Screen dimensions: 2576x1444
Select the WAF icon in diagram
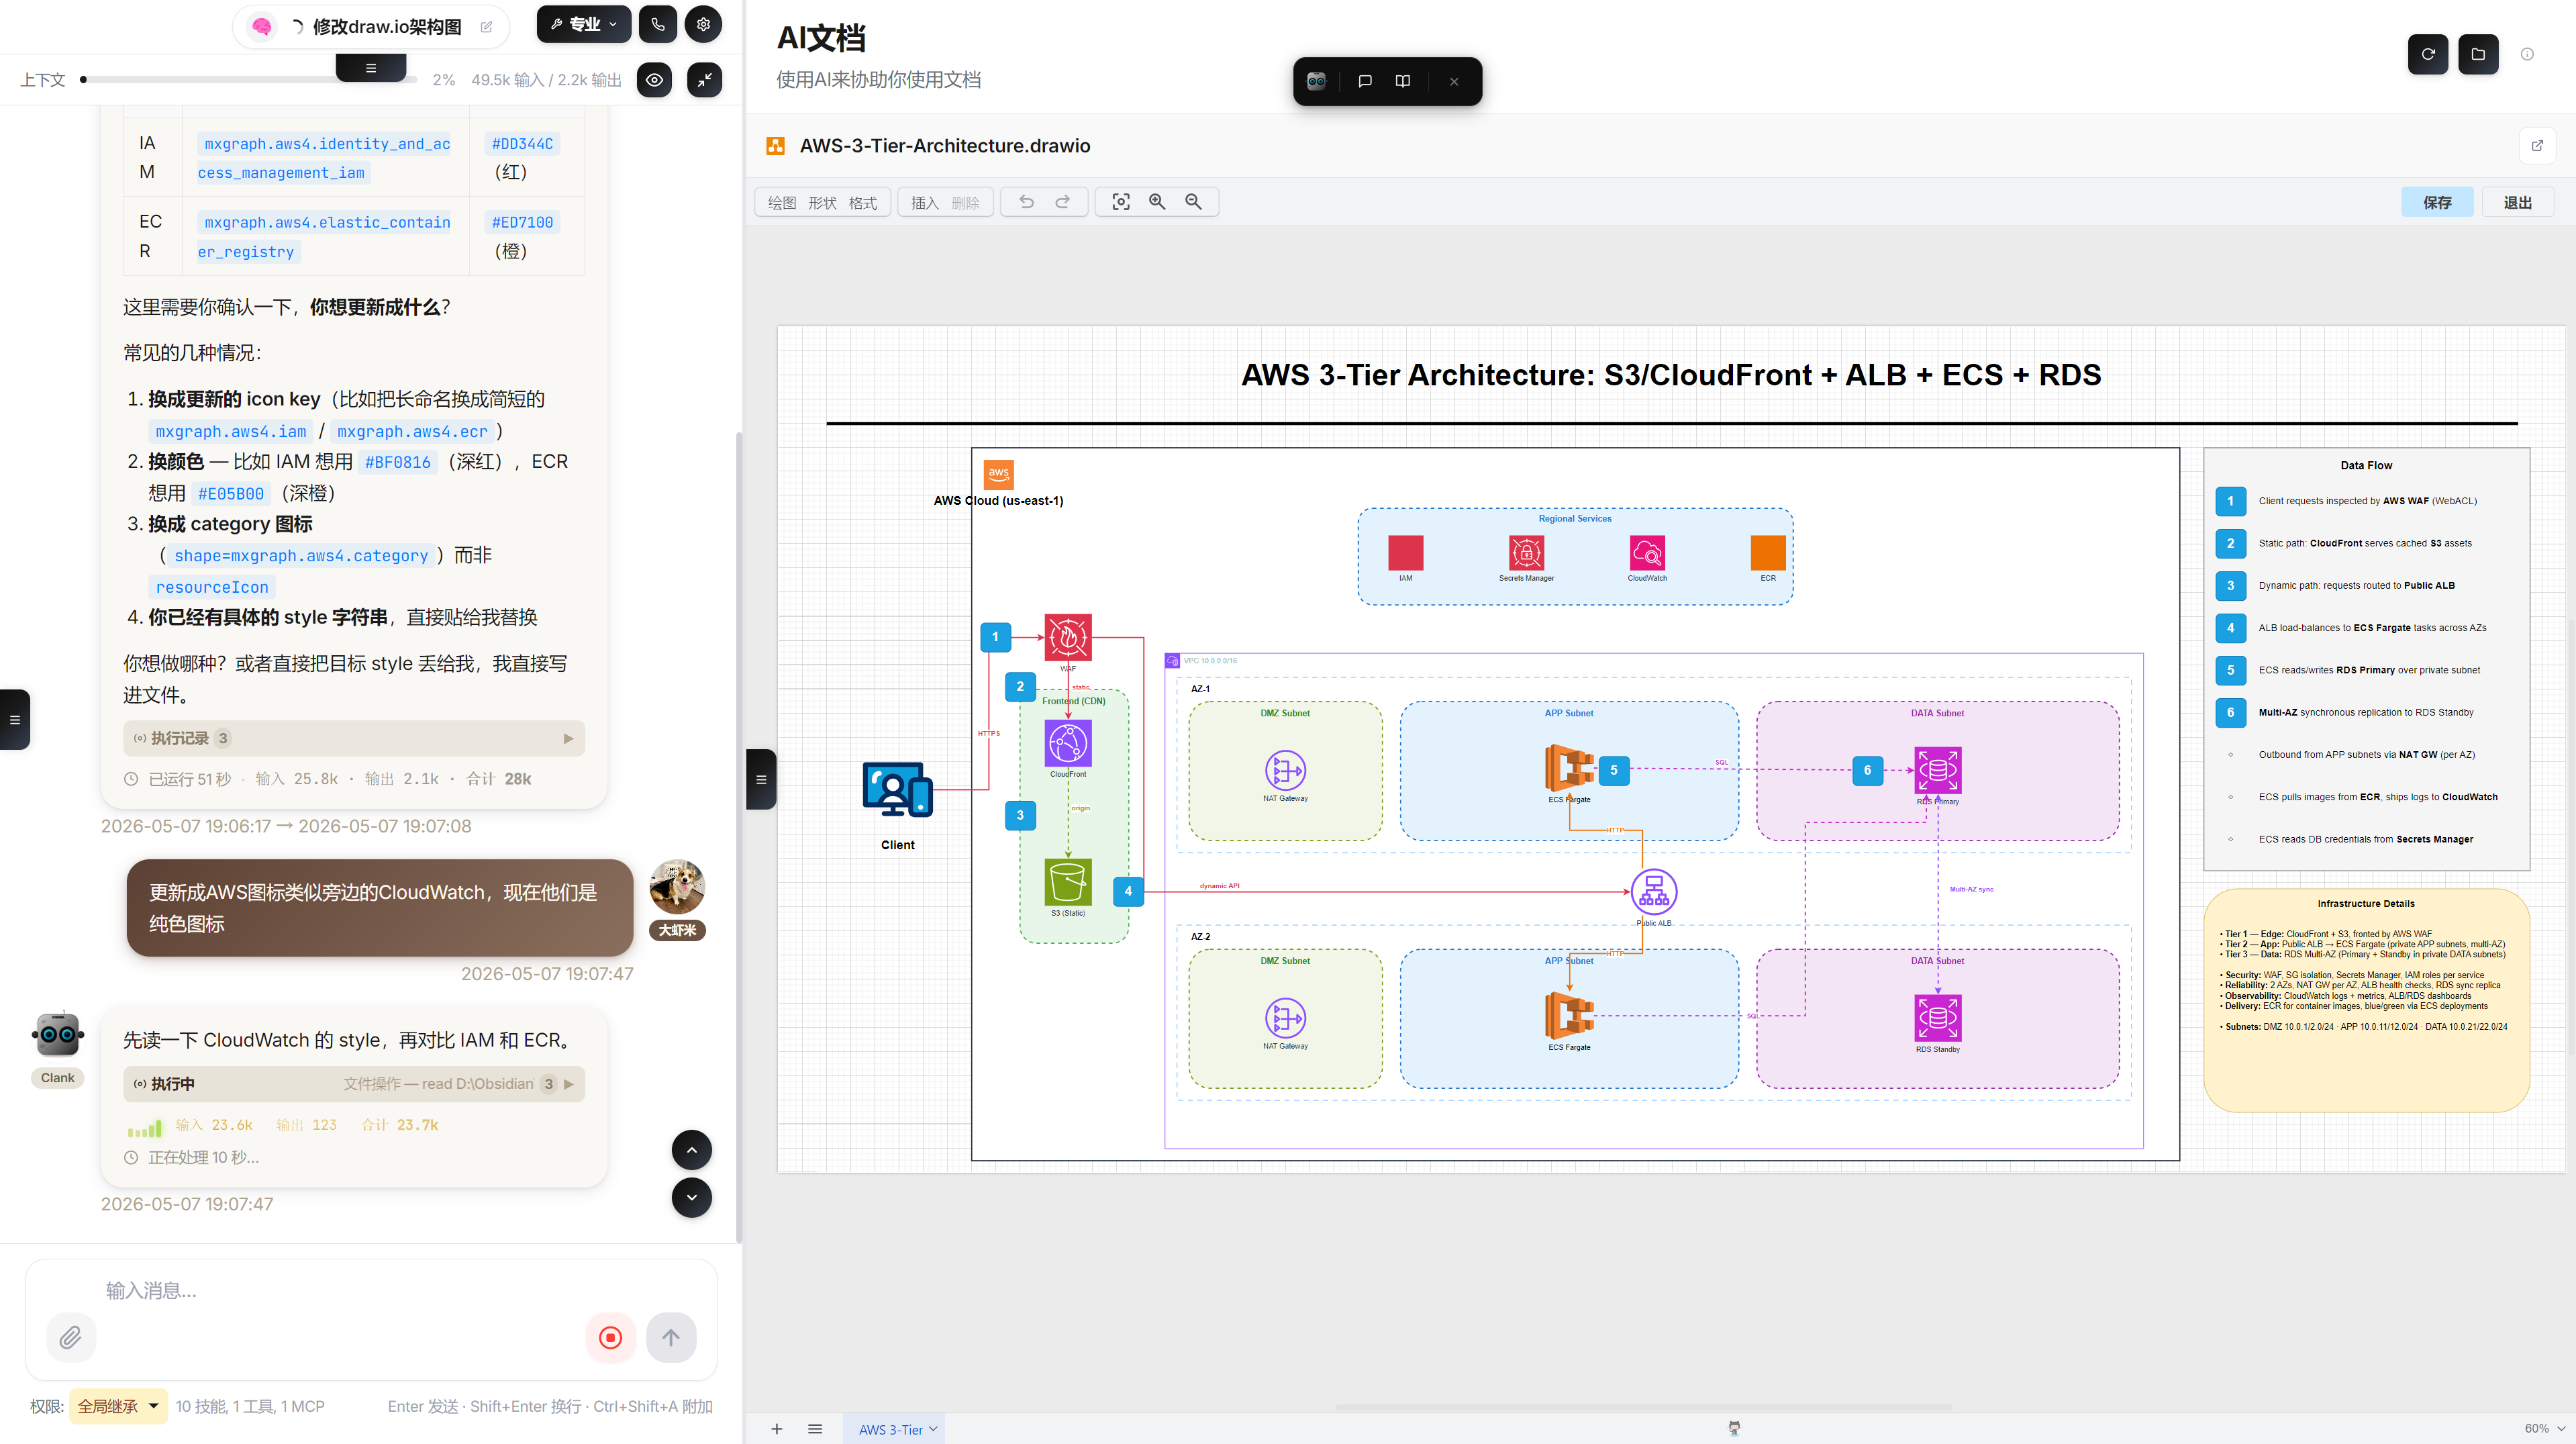coord(1068,637)
